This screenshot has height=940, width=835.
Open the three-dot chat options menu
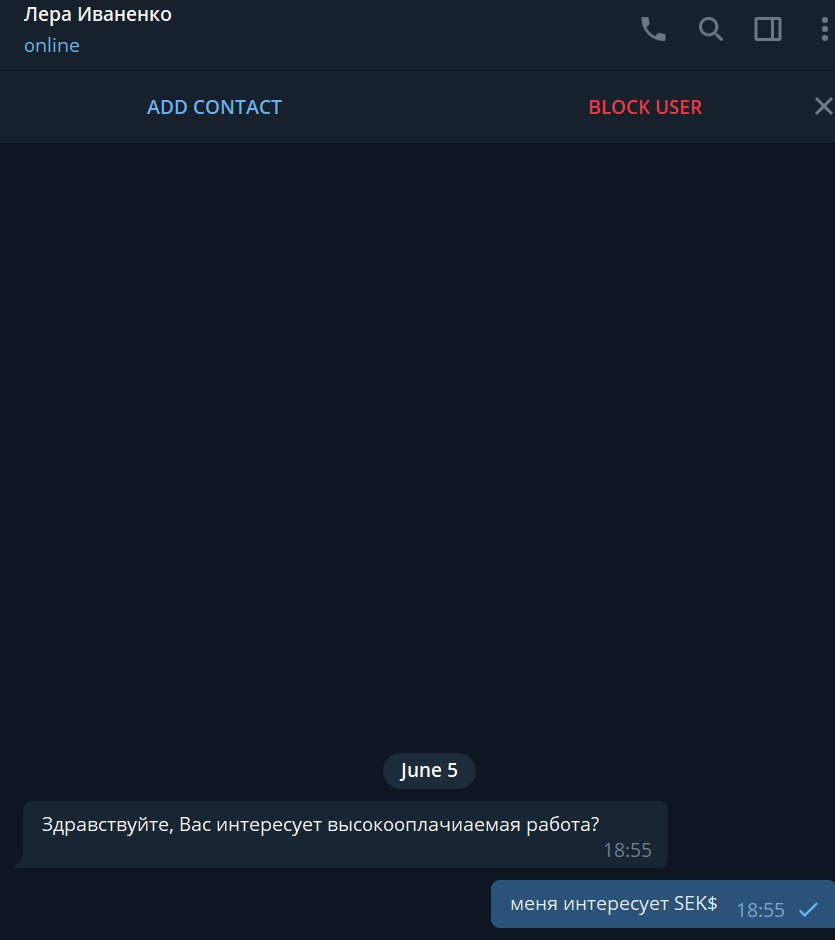(825, 29)
